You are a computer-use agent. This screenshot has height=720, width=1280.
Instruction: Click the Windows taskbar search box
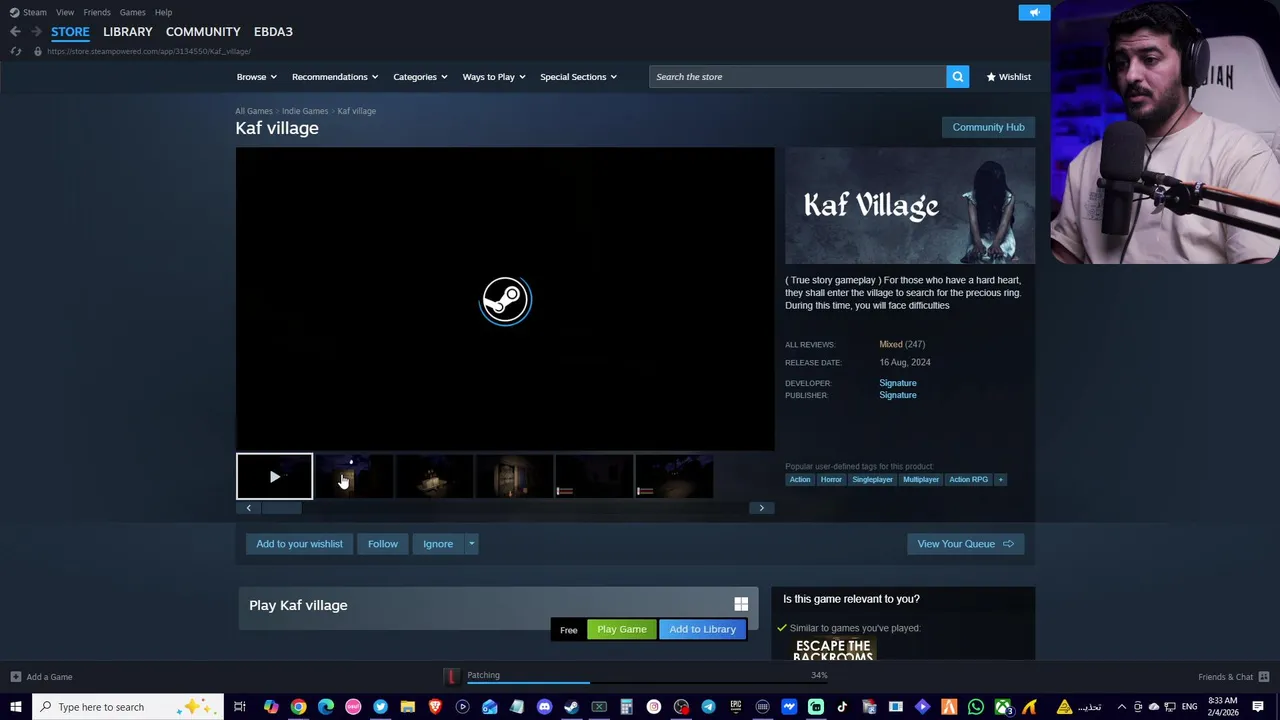pyautogui.click(x=128, y=707)
